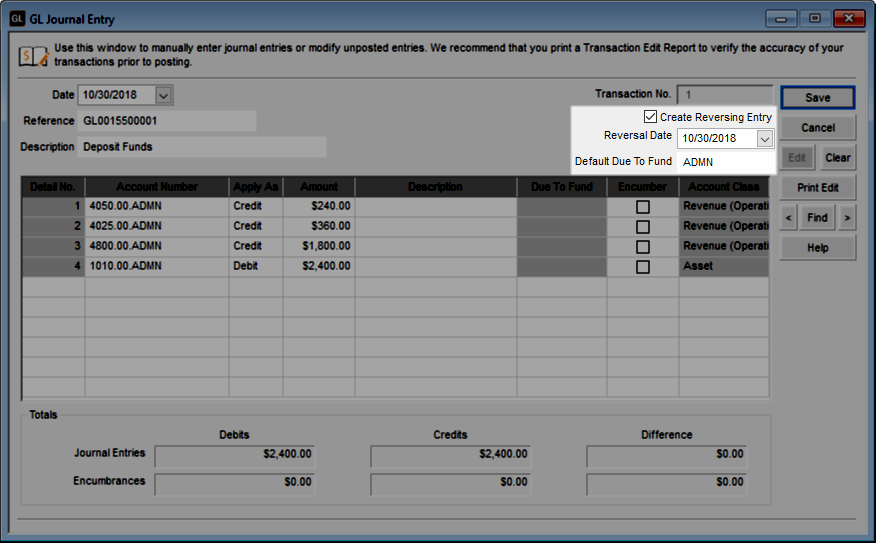Toggle Encumber checkbox for detail row 1

tap(642, 206)
